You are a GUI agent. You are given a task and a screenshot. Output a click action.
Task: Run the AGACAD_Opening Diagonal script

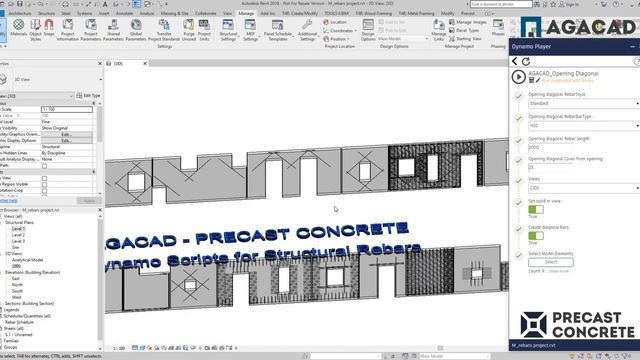518,77
